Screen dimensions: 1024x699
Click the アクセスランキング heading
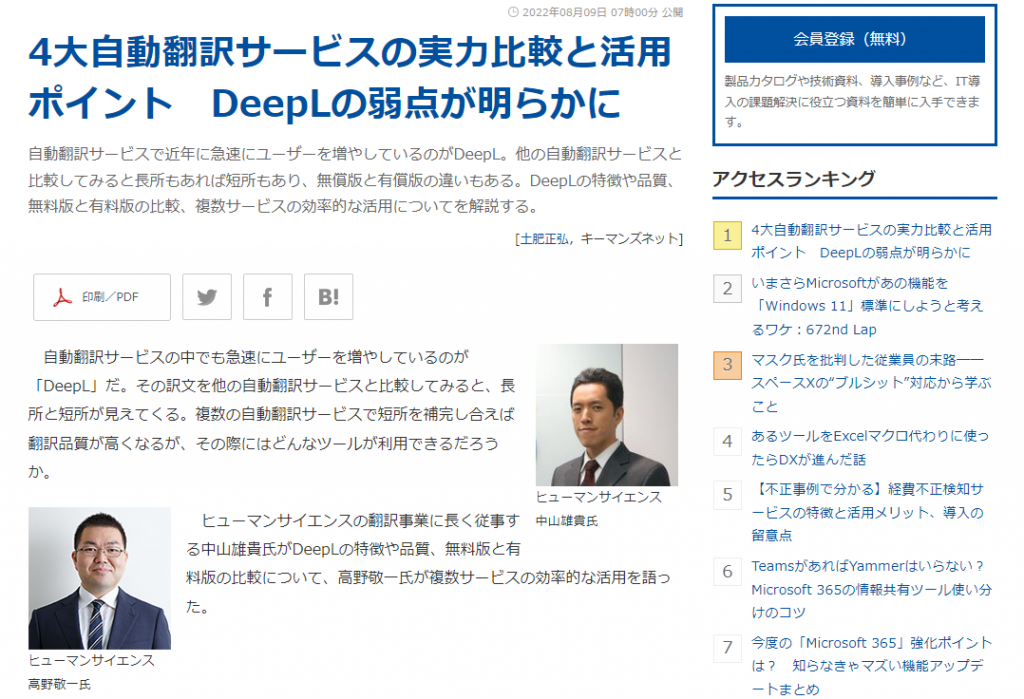point(793,178)
